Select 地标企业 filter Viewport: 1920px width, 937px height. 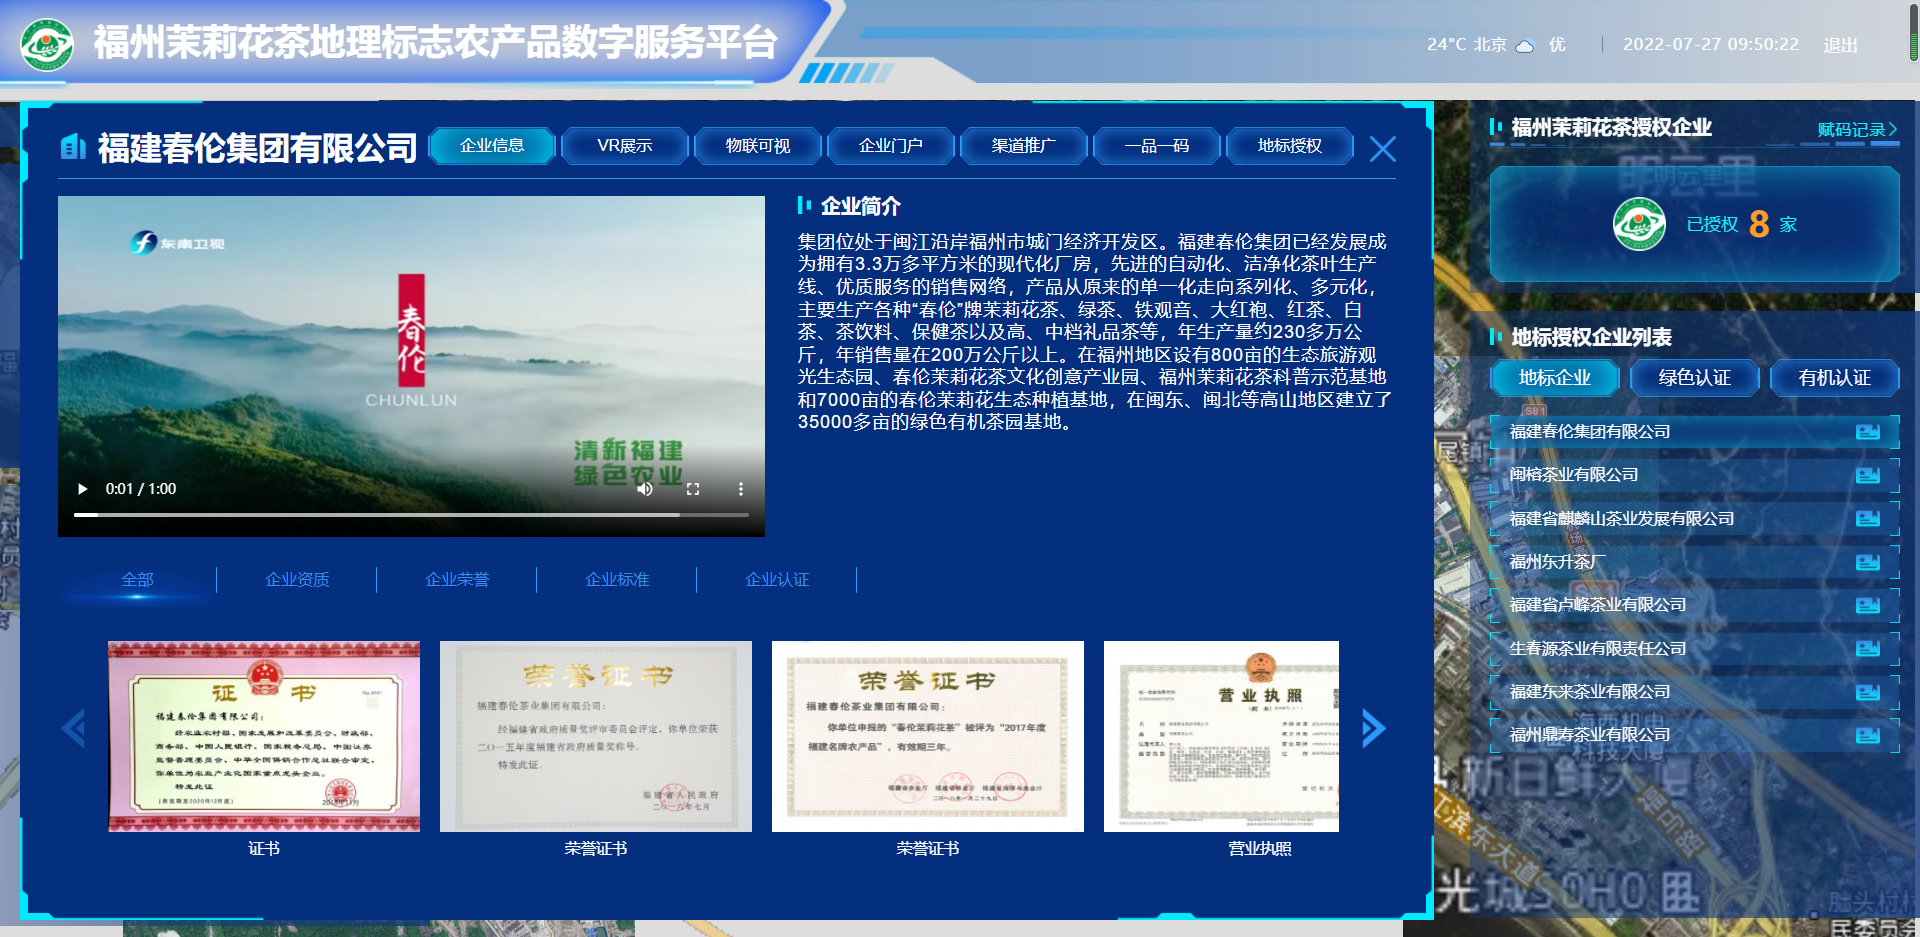(1554, 378)
